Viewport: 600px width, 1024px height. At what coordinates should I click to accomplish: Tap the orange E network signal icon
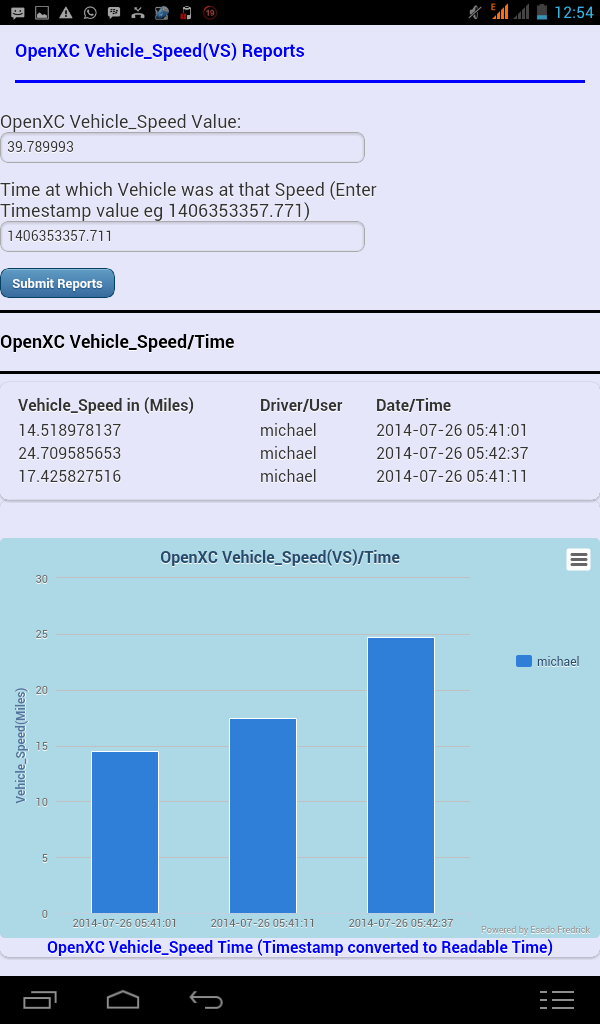499,12
